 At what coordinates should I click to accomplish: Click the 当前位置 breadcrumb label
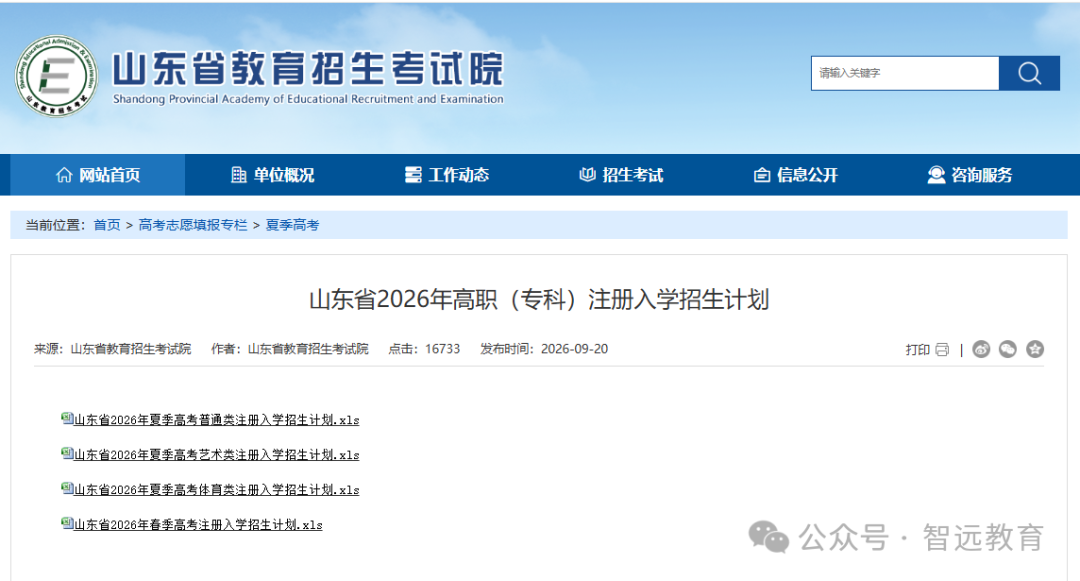pyautogui.click(x=55, y=225)
